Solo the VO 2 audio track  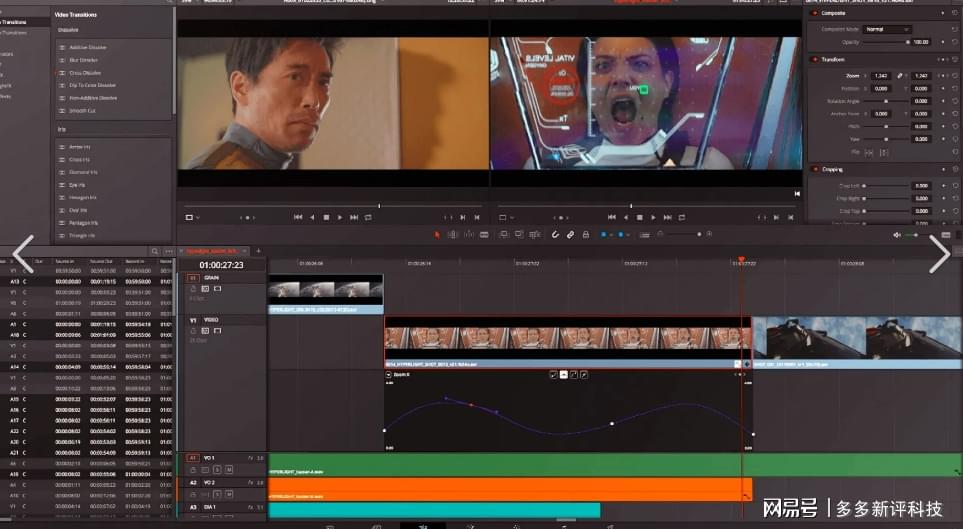[x=217, y=494]
